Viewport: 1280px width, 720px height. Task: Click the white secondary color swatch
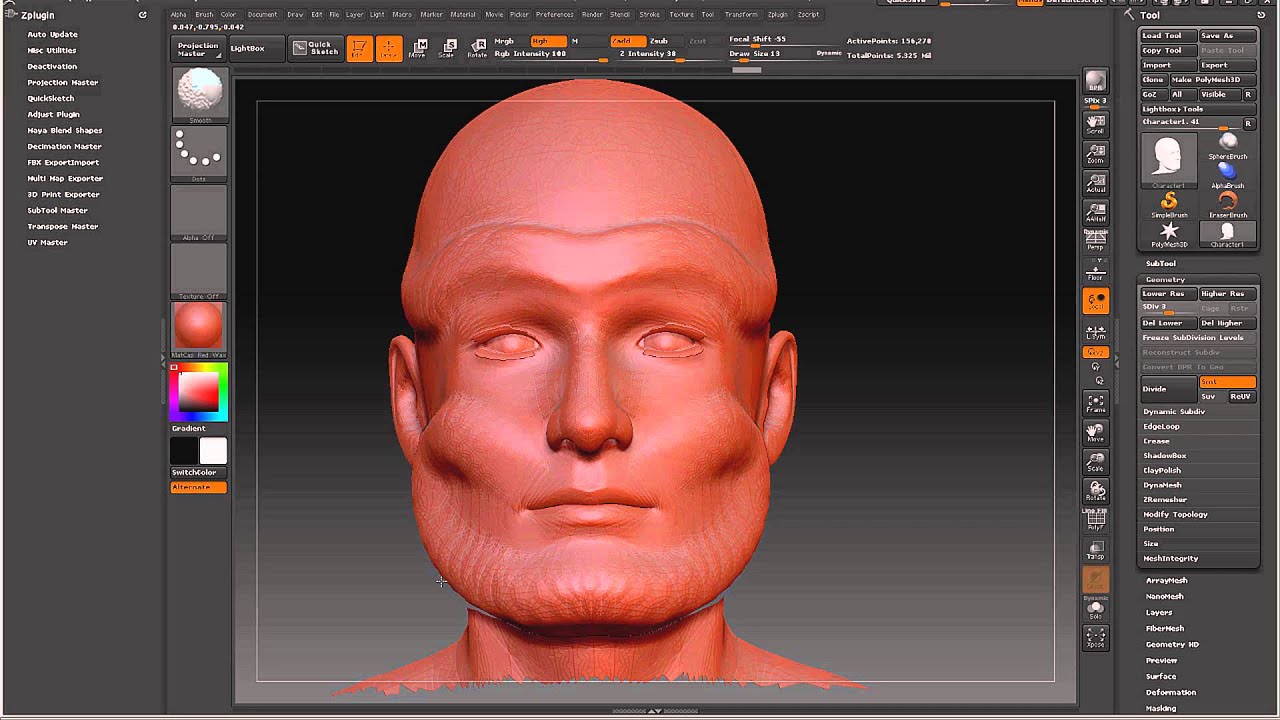[213, 451]
